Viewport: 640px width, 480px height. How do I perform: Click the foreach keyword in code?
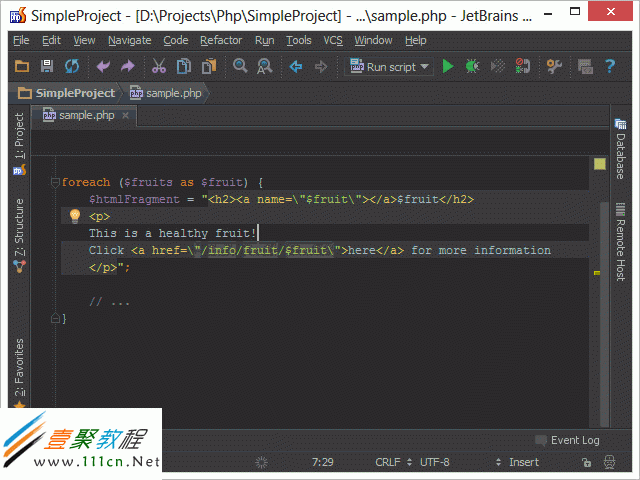coord(86,182)
